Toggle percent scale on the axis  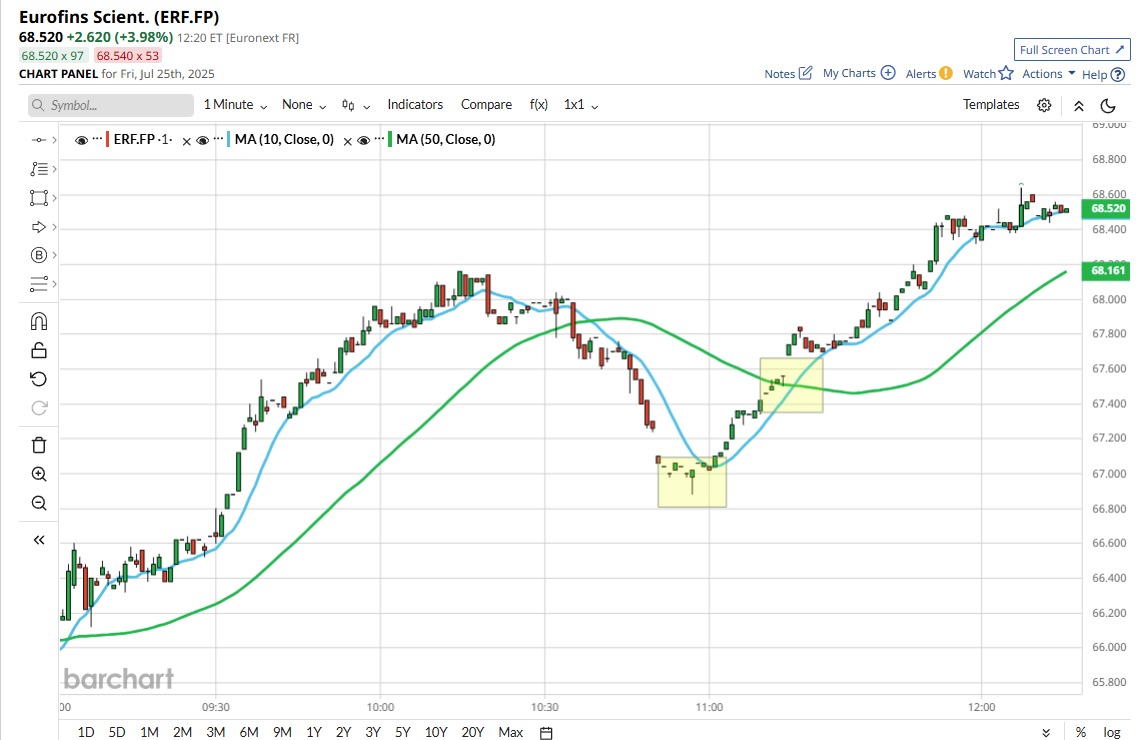click(x=1080, y=732)
